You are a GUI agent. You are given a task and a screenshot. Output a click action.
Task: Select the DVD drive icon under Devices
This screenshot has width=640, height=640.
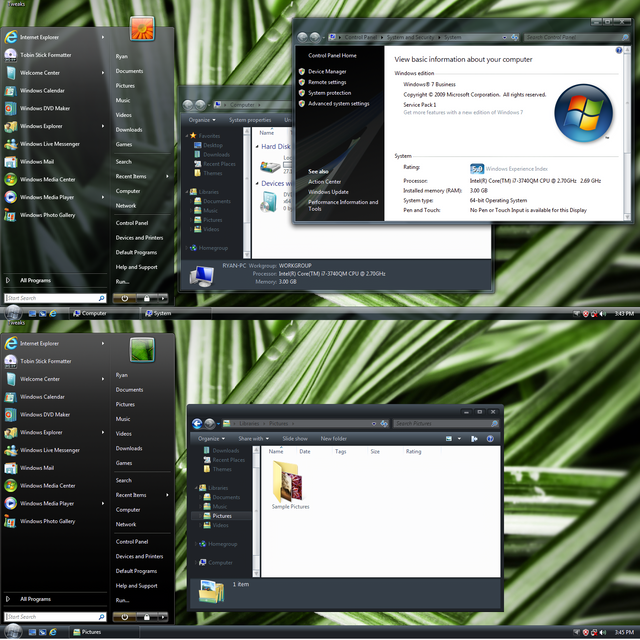pyautogui.click(x=269, y=202)
